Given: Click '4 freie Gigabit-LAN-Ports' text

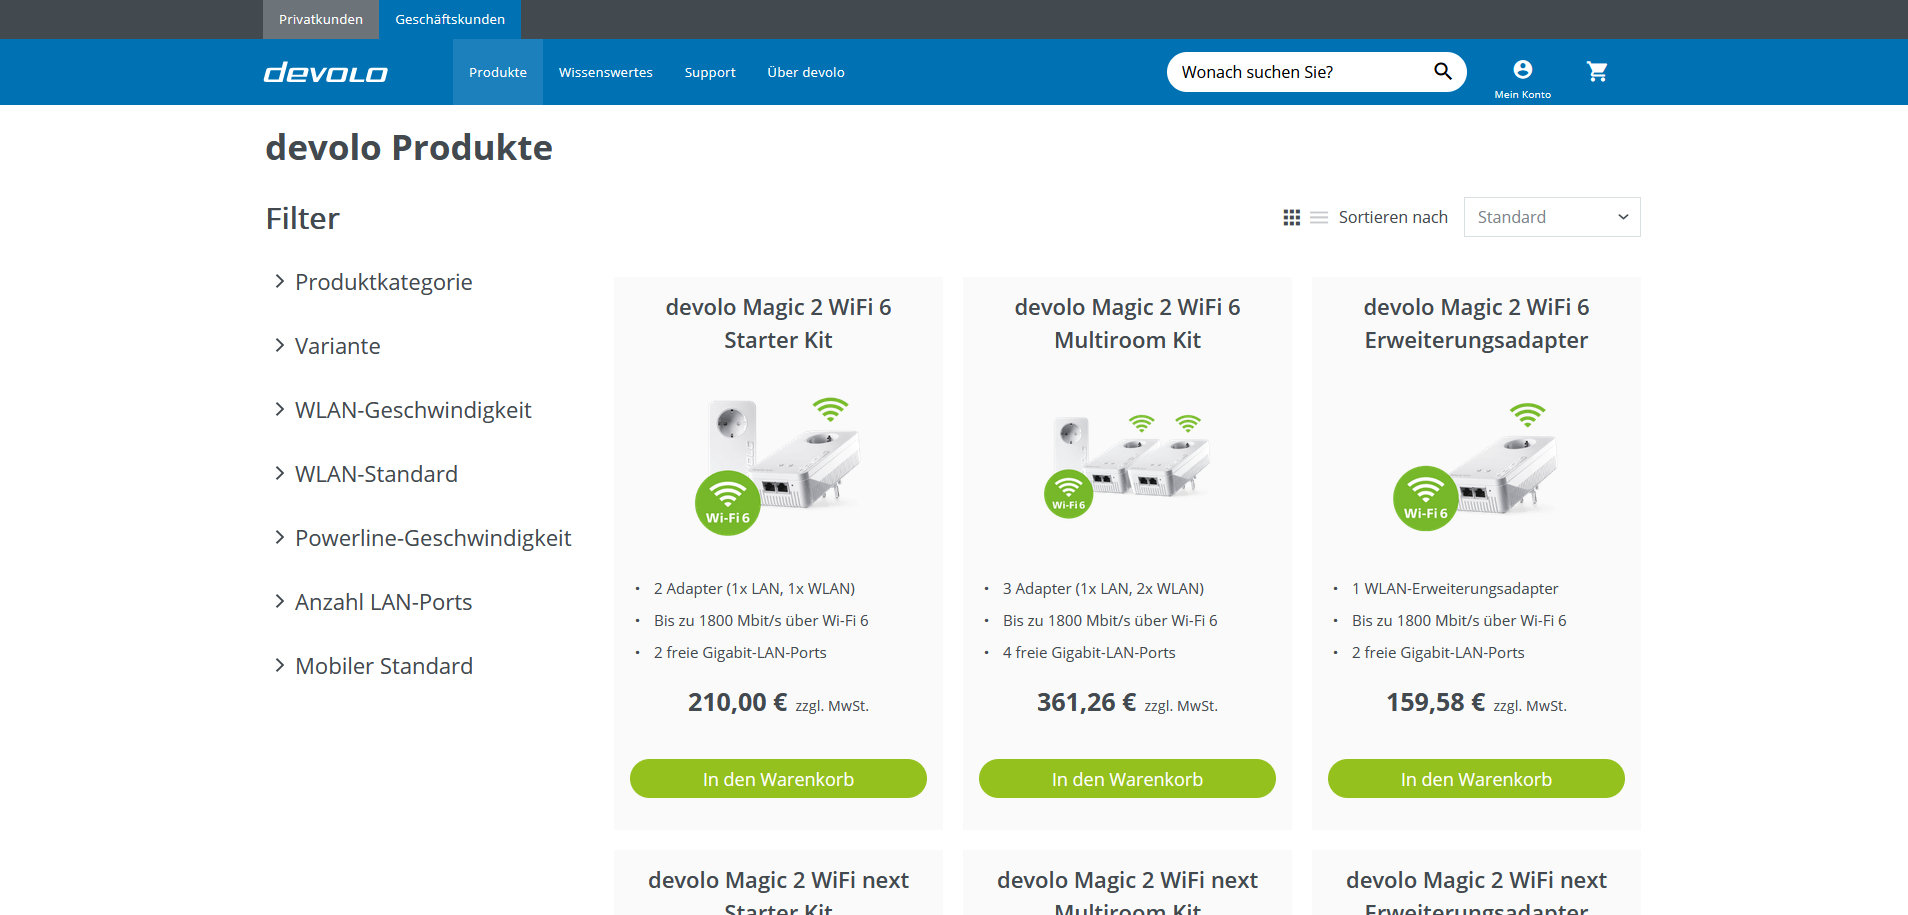Looking at the screenshot, I should (x=1089, y=653).
